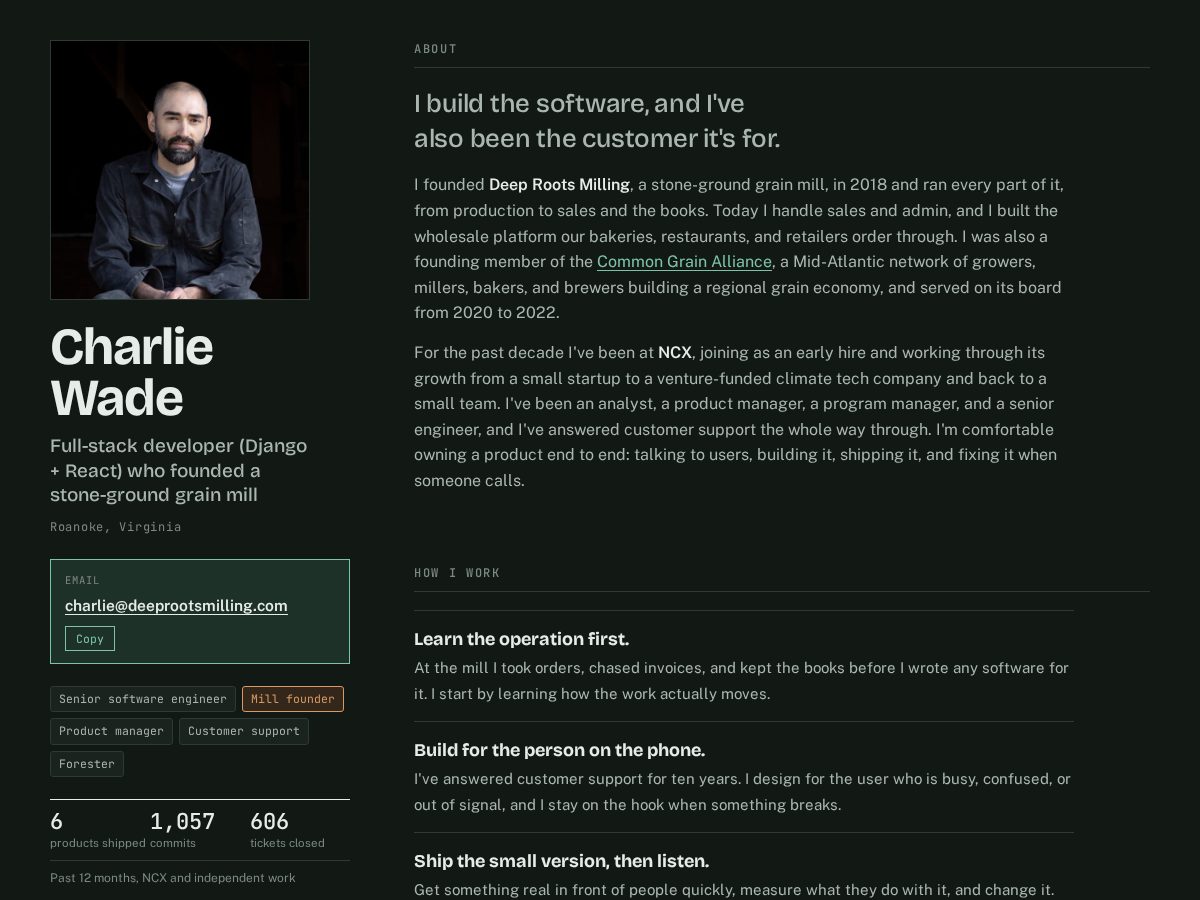Select the Customer support tag
This screenshot has width=1200, height=900.
pos(244,731)
